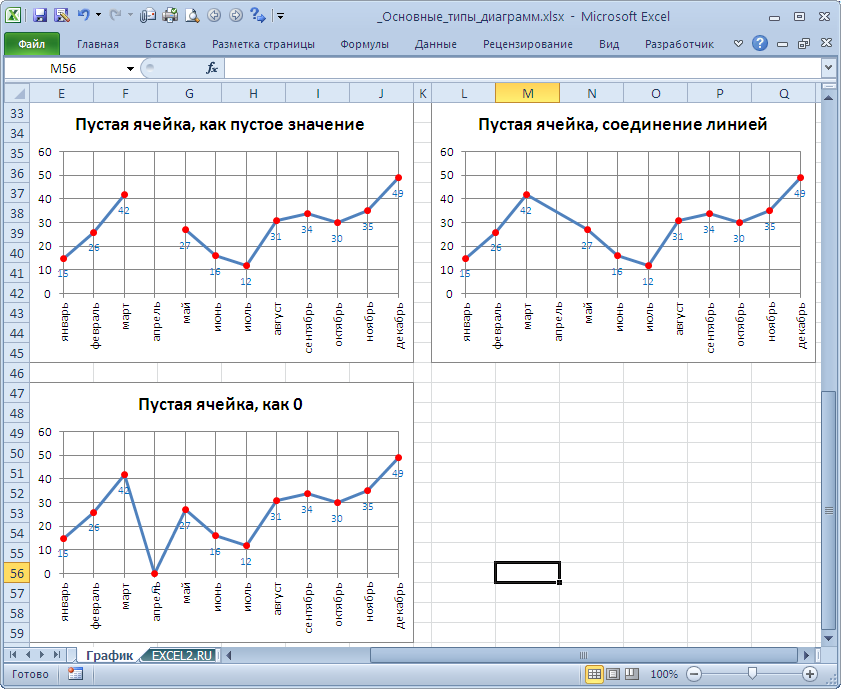Click the Quick Print printer icon
Viewport: 841px width, 689px height.
[170, 15]
